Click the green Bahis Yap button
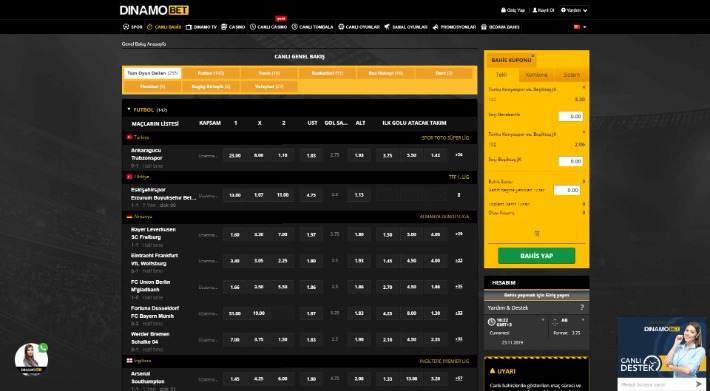 point(537,256)
